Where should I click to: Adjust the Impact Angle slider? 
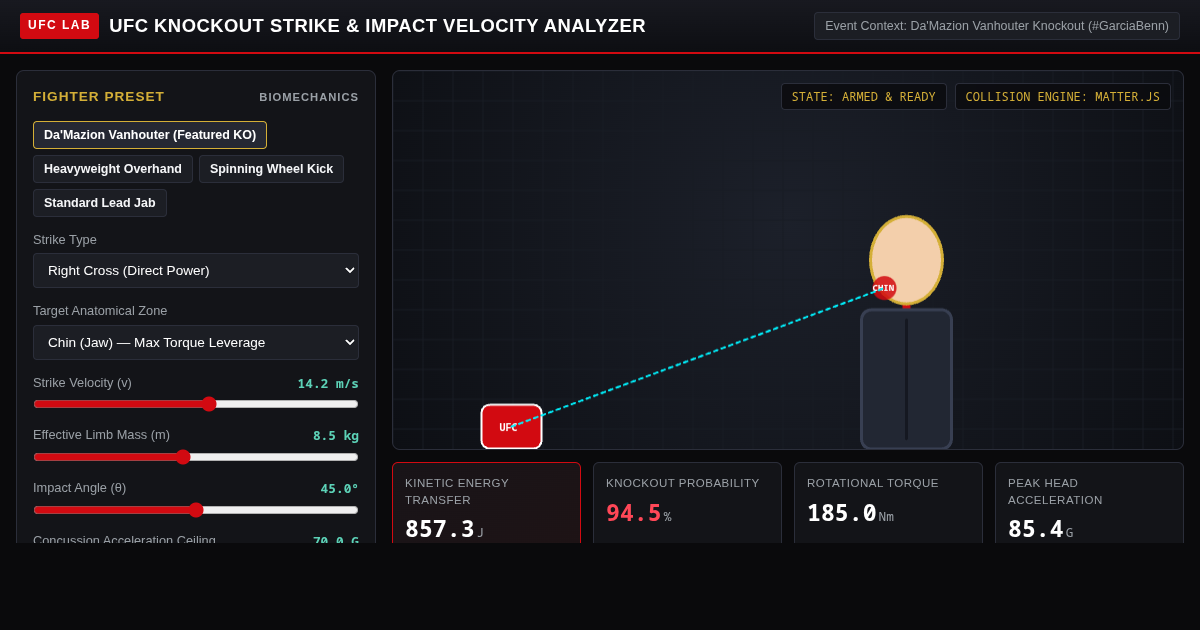click(196, 510)
